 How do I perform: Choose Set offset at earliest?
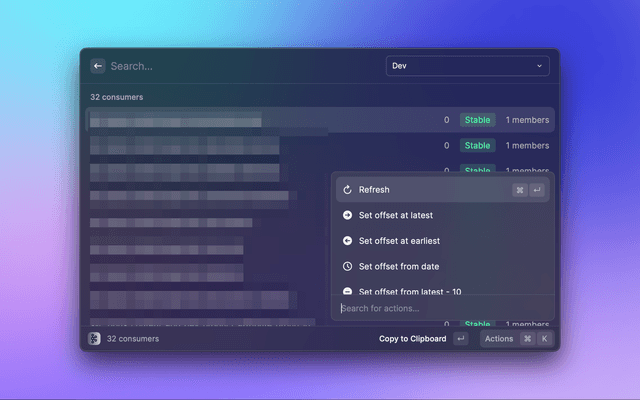click(x=399, y=241)
